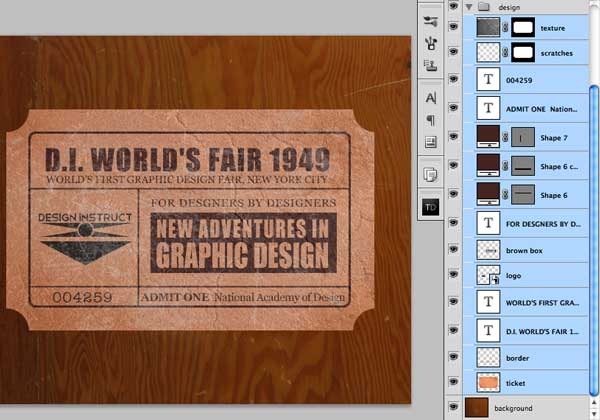Collapse the design group triangle

[x=469, y=7]
